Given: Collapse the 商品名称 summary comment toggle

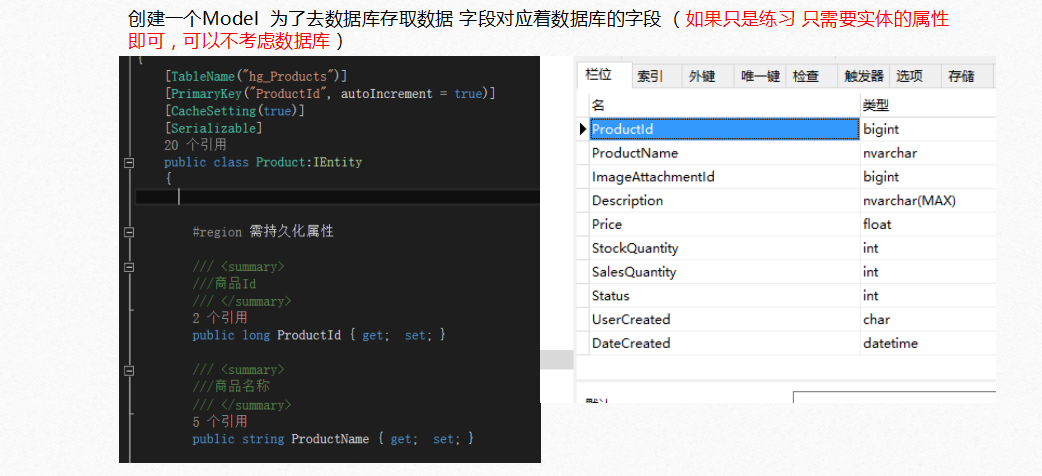Looking at the screenshot, I should [x=130, y=370].
